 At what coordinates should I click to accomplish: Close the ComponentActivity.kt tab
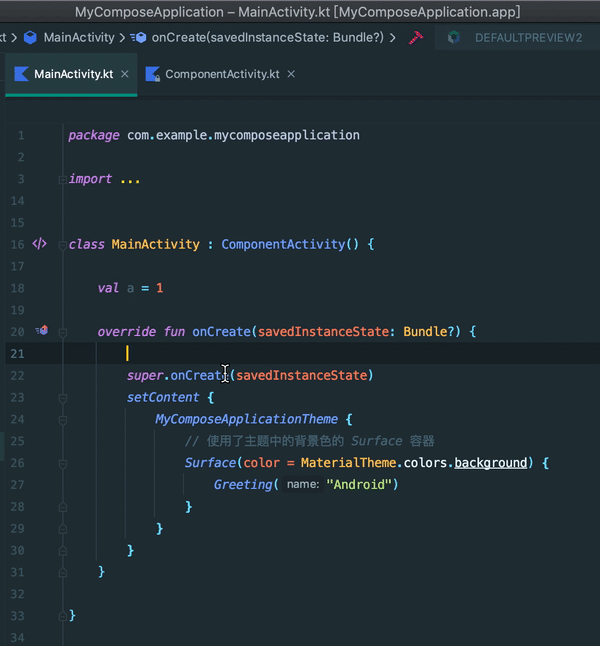(x=291, y=74)
